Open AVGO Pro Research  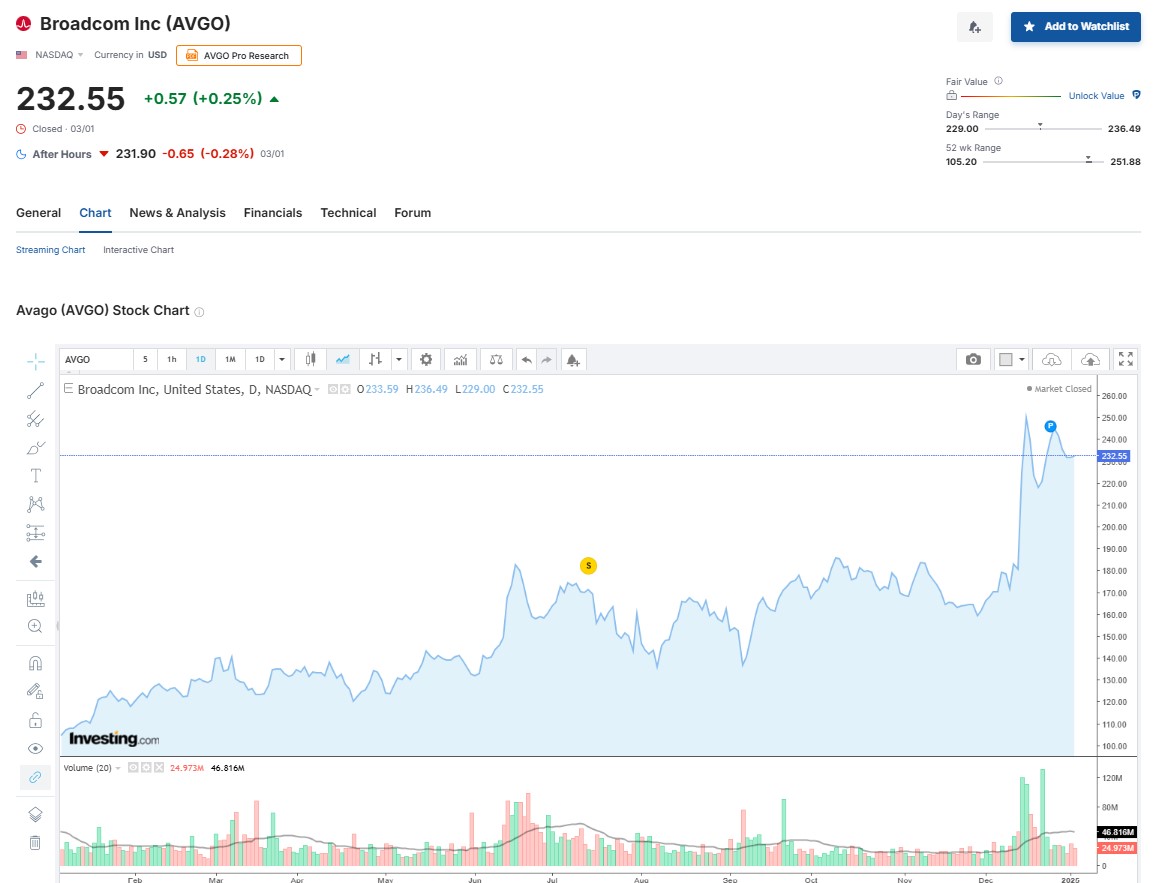pyautogui.click(x=239, y=56)
